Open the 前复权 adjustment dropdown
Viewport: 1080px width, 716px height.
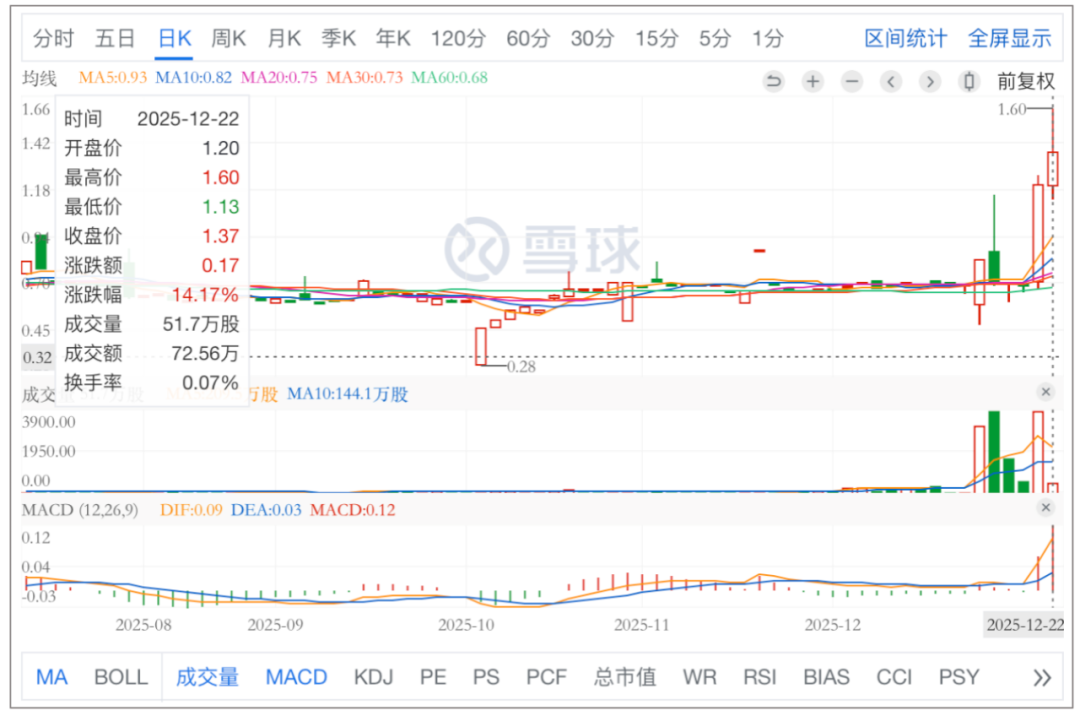1025,82
